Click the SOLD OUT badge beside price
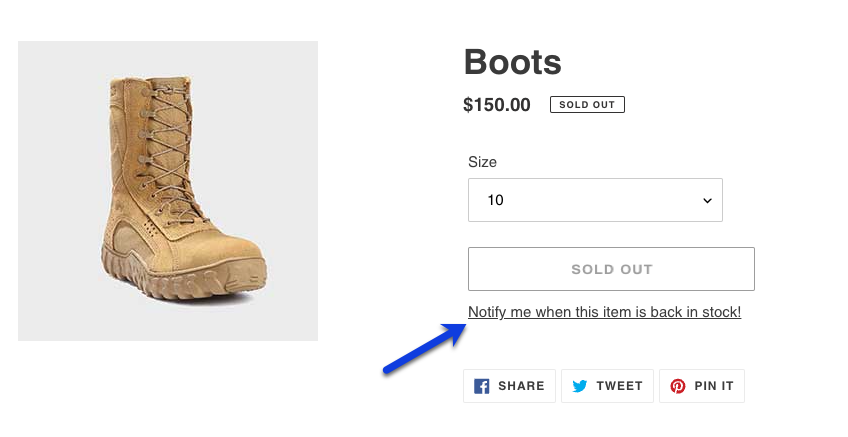Viewport: 848px width, 437px height. coord(587,105)
